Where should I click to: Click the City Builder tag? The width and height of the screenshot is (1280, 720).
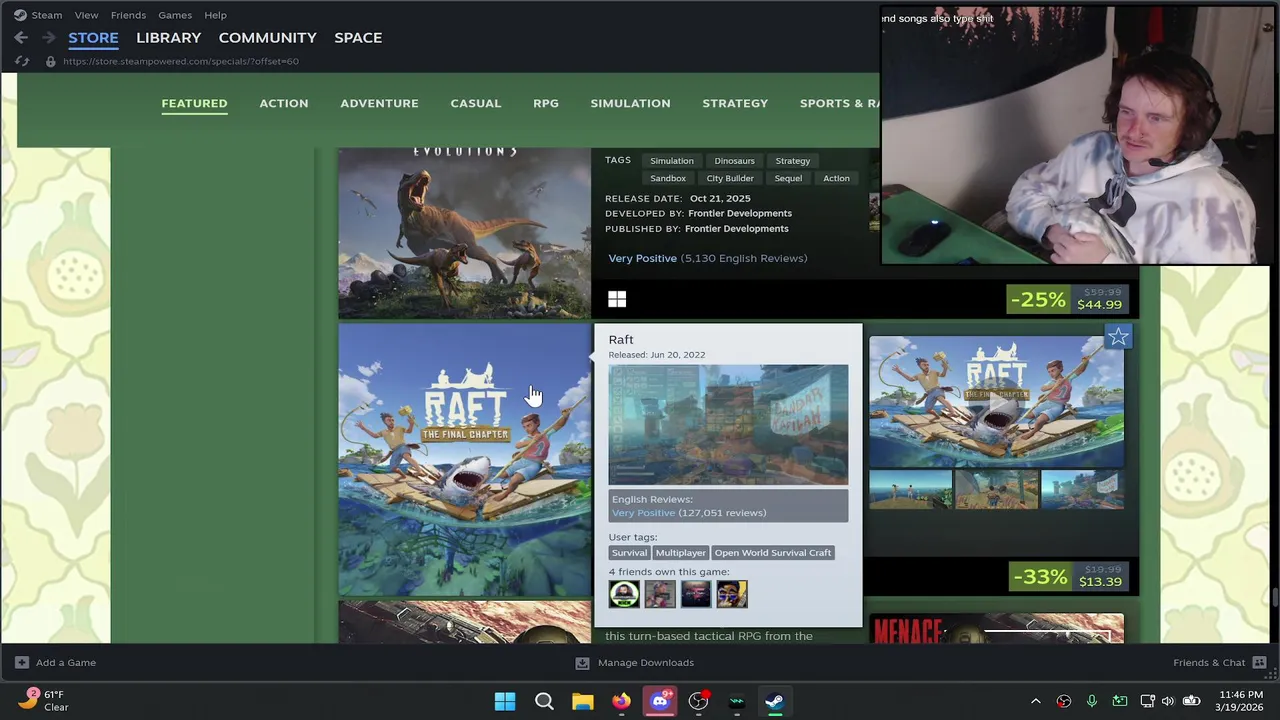730,178
